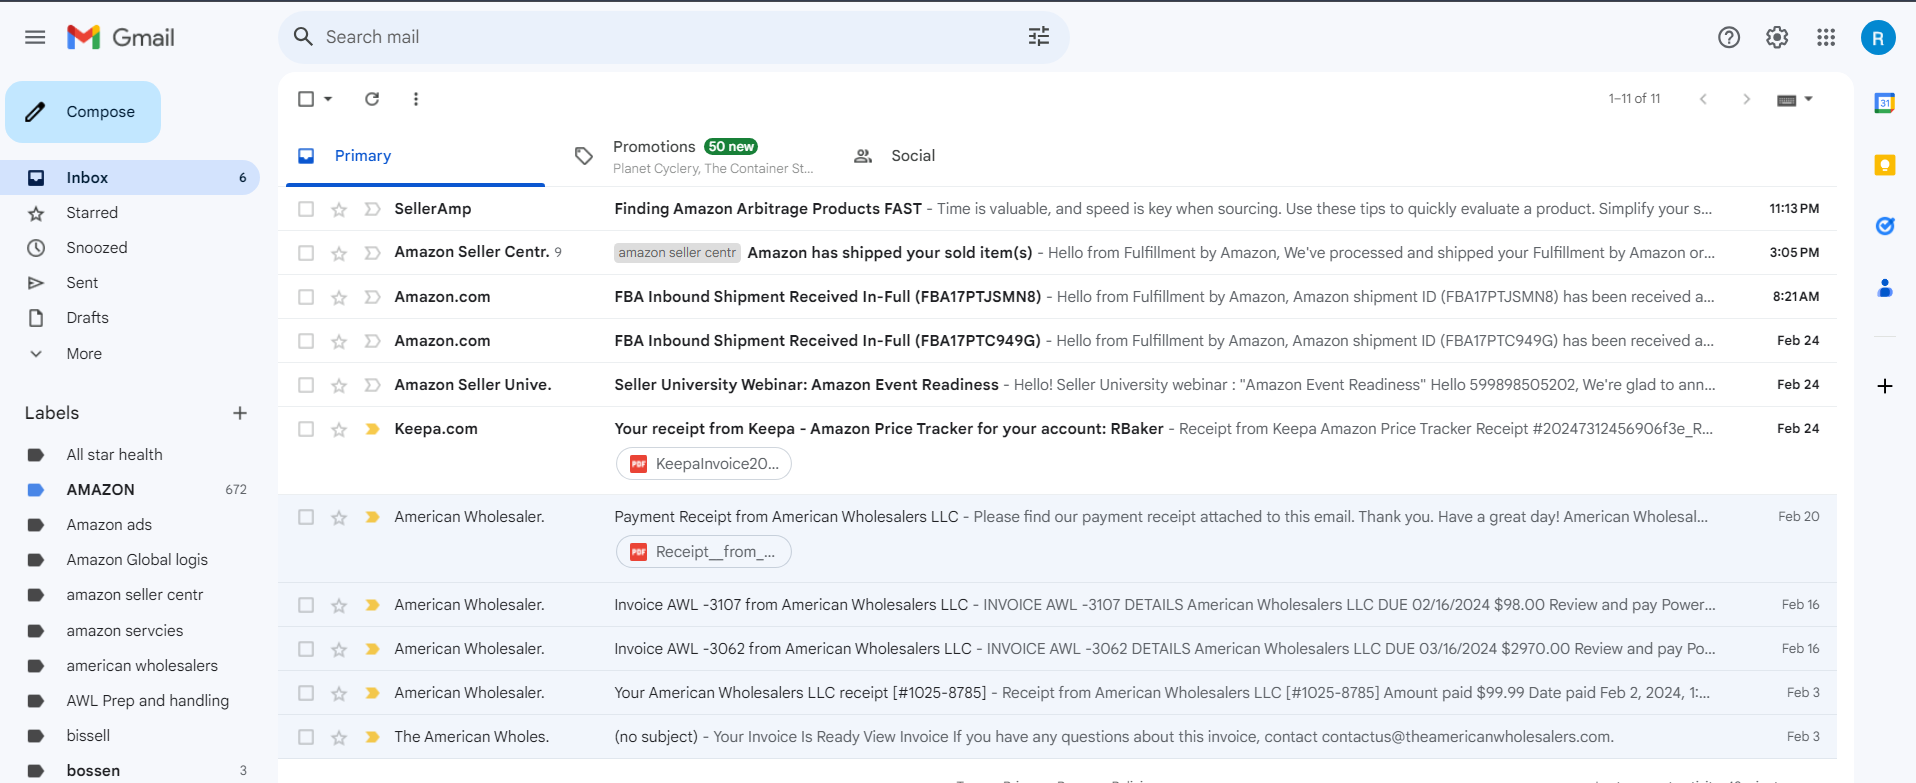Go to the newer messages arrow
This screenshot has height=783, width=1916.
click(1703, 99)
